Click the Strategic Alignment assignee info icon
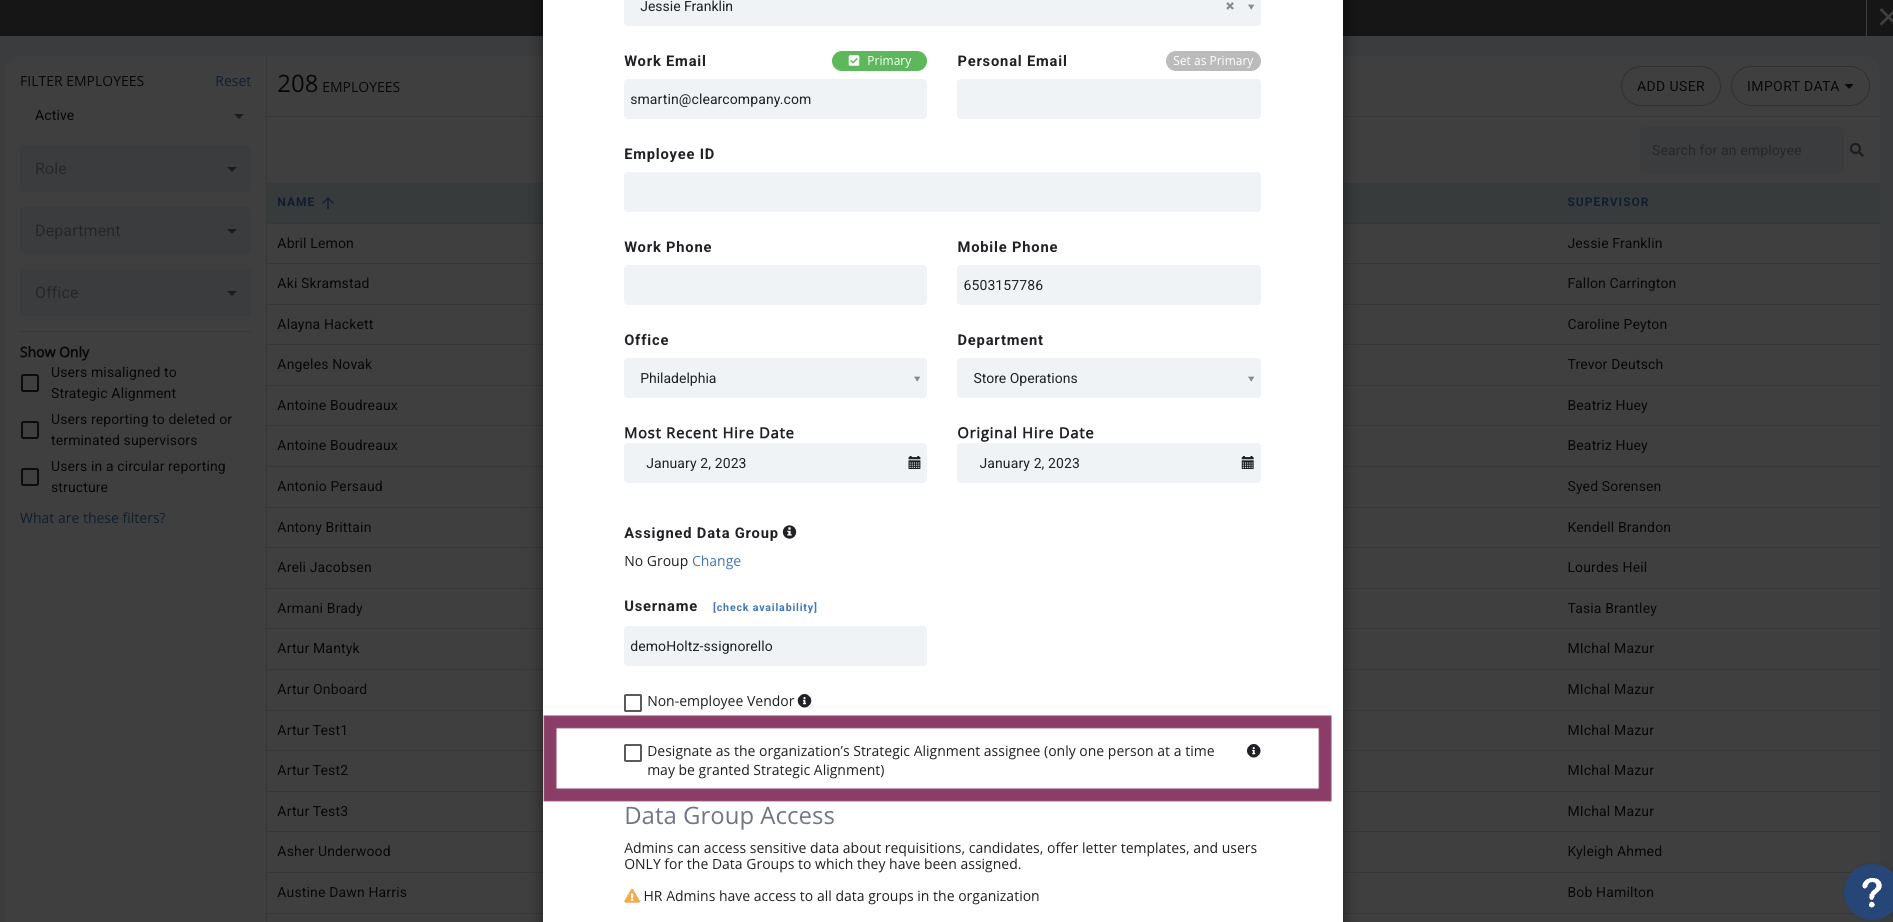Screen dimensions: 1893x922 click(x=1254, y=751)
